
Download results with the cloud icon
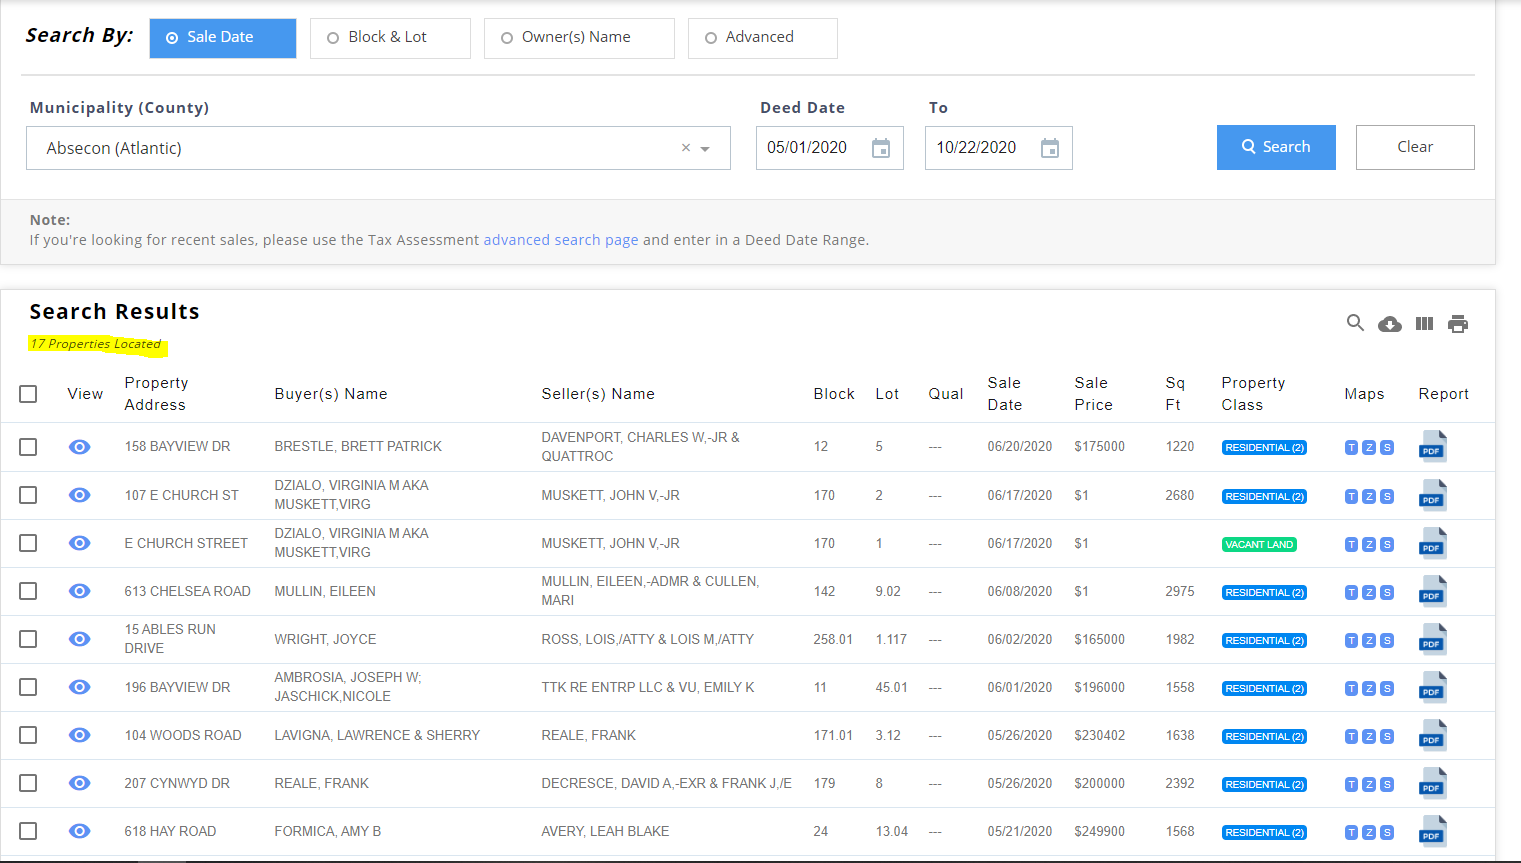pyautogui.click(x=1390, y=324)
